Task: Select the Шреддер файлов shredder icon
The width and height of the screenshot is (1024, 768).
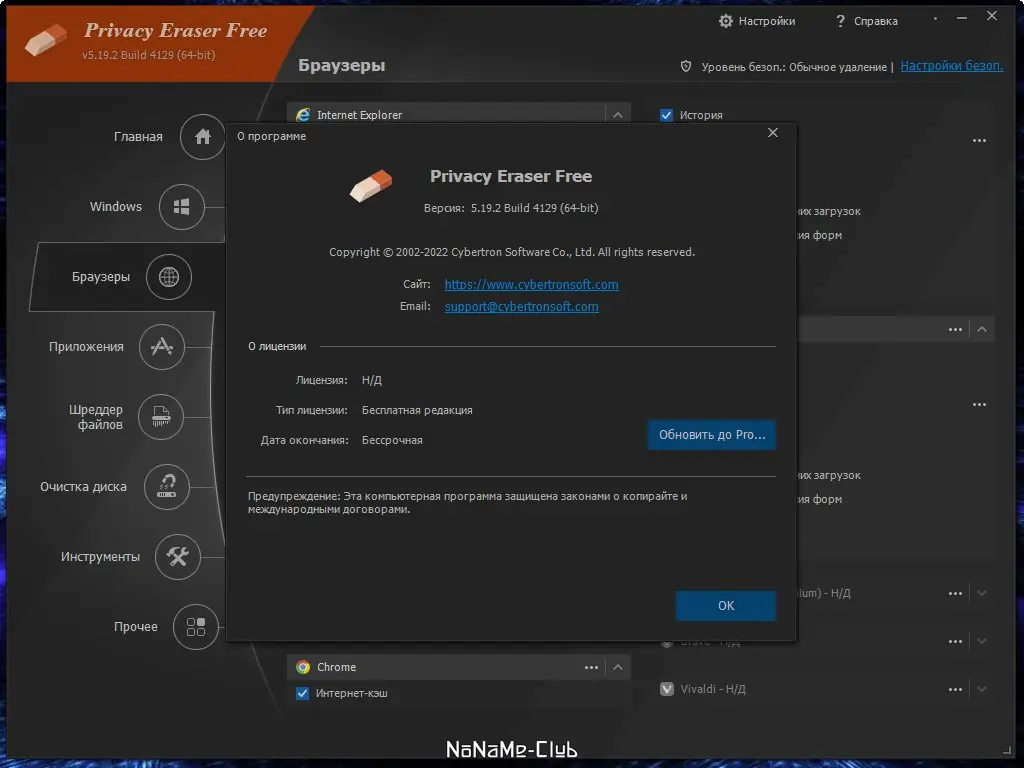Action: [161, 417]
